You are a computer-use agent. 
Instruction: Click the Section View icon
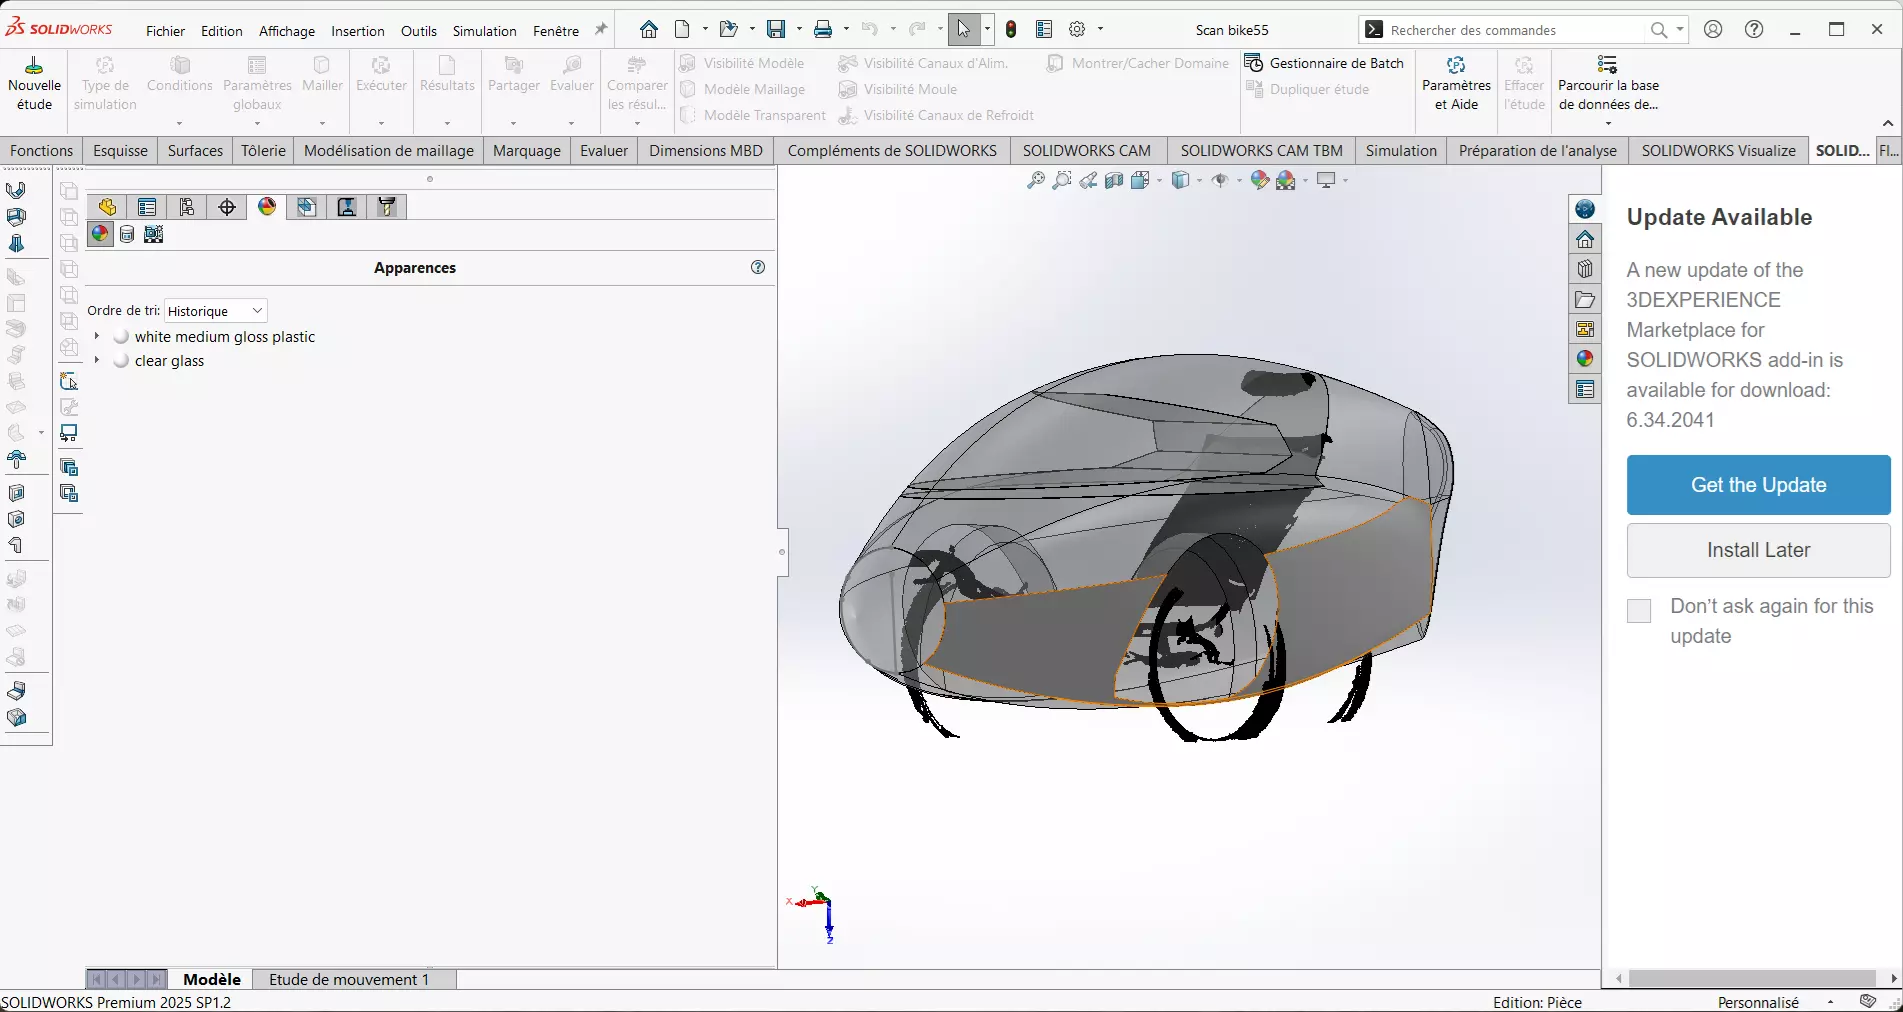click(x=1114, y=180)
